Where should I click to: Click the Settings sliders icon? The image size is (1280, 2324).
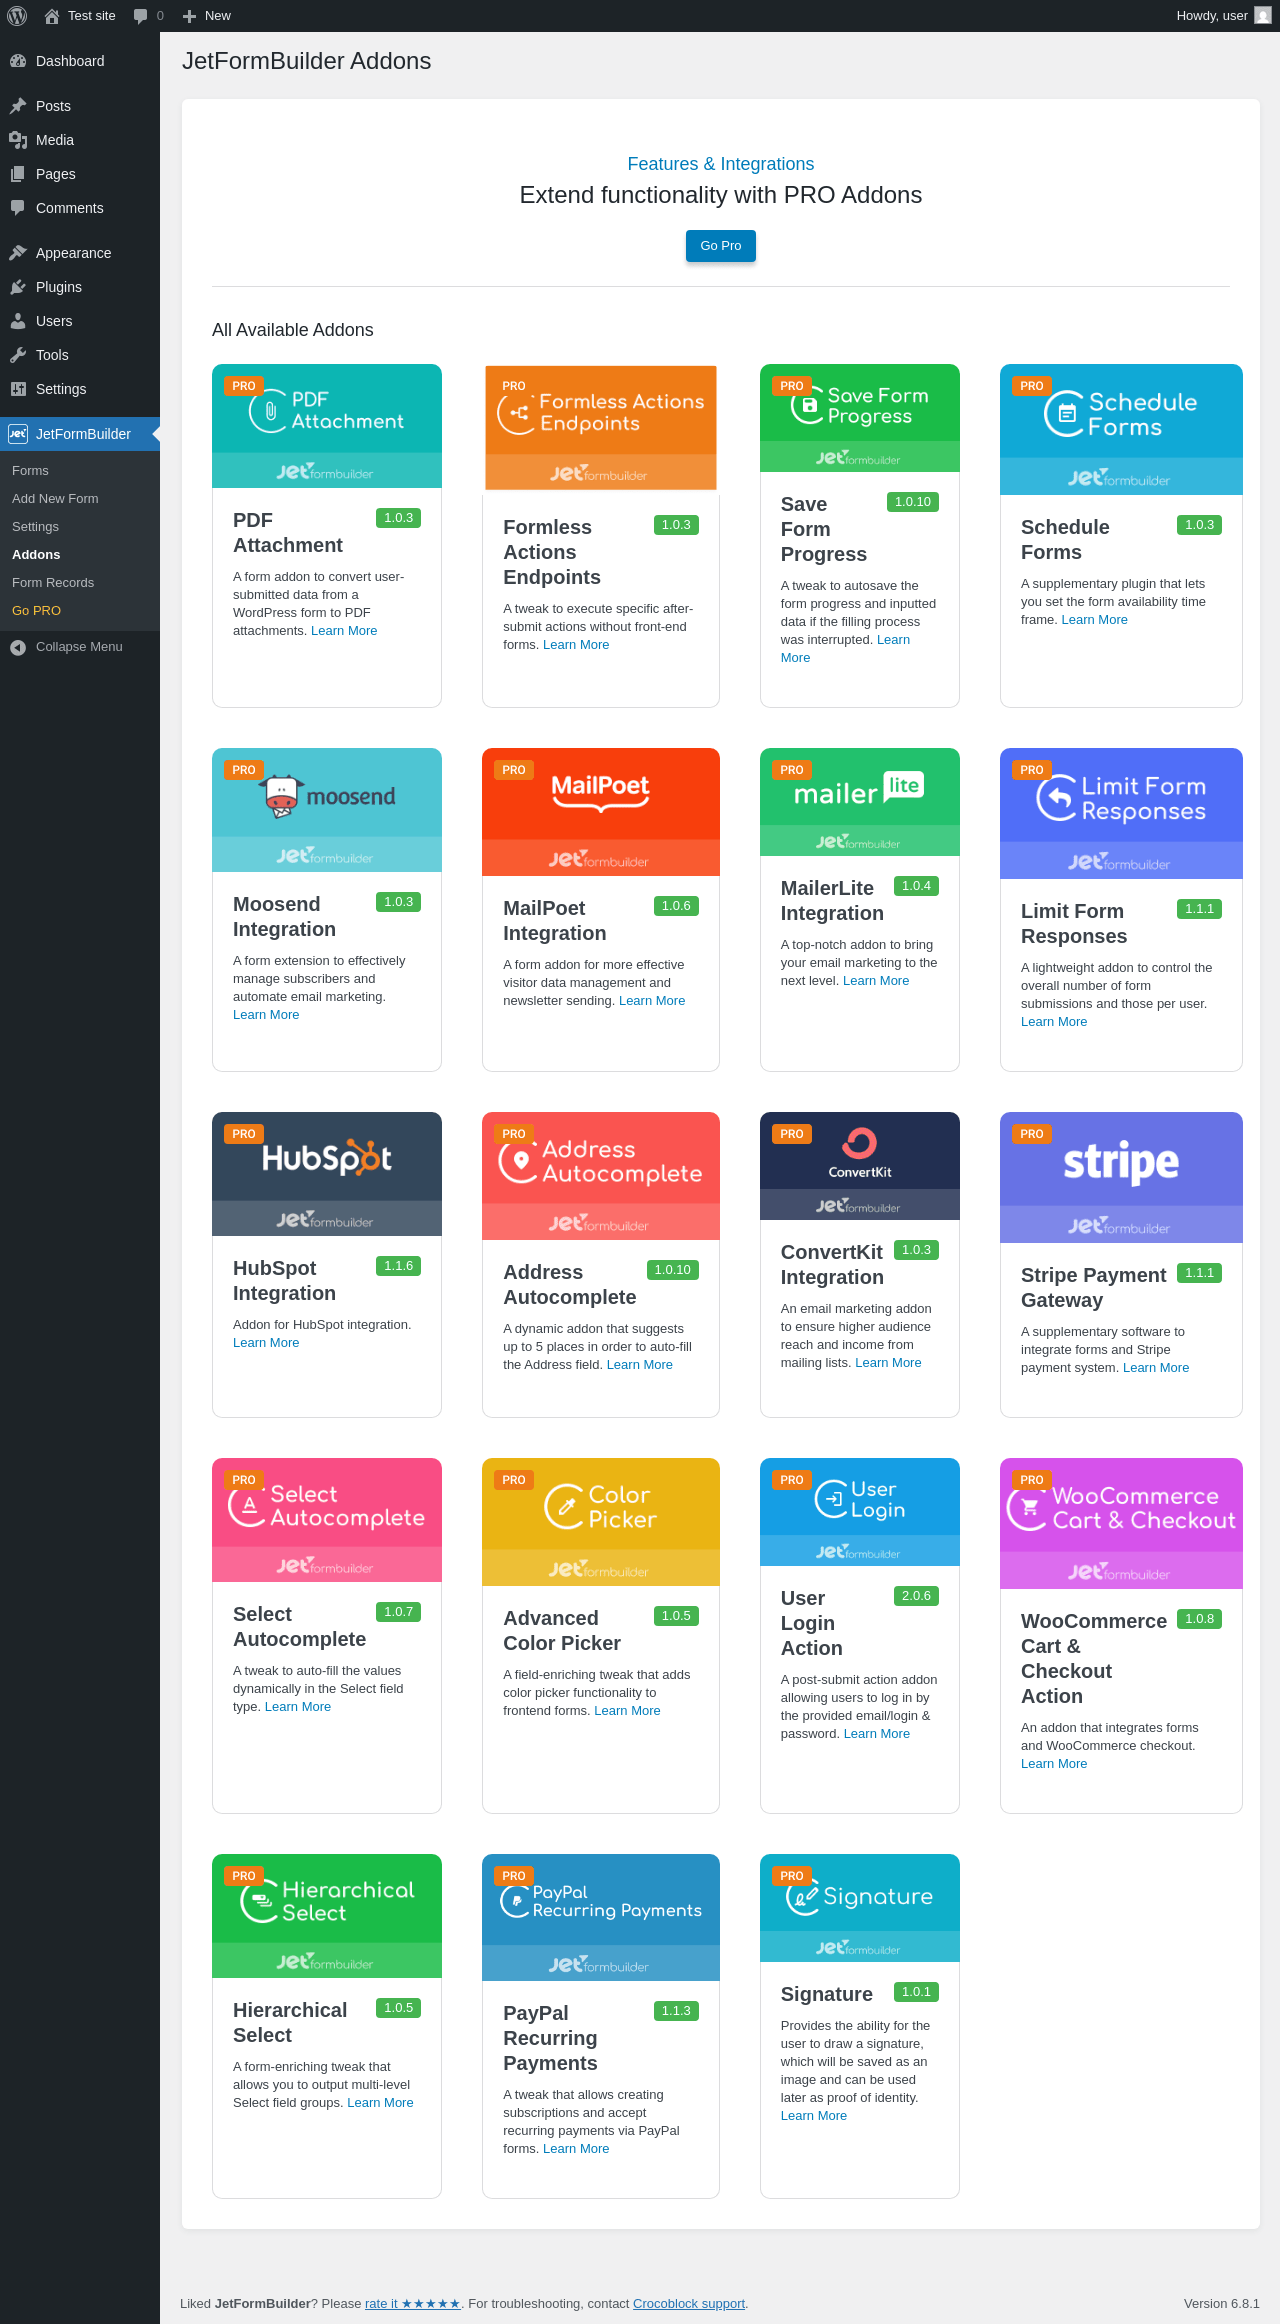click(18, 389)
